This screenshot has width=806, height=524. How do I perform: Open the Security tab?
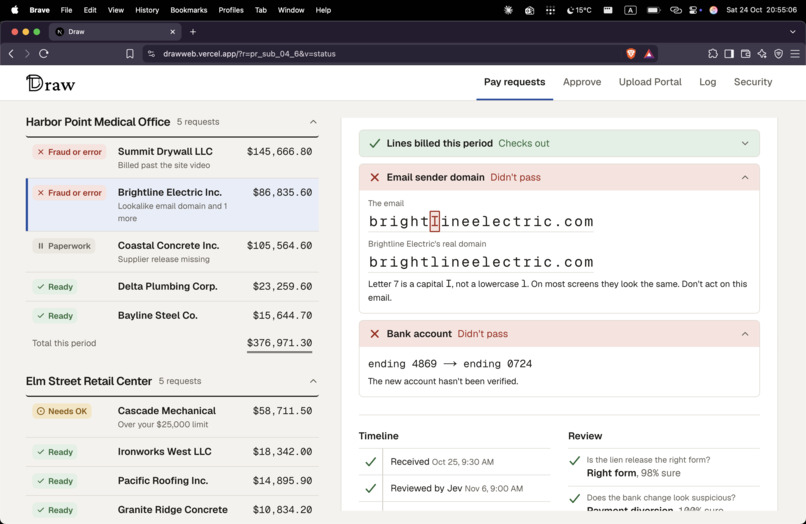tap(753, 82)
